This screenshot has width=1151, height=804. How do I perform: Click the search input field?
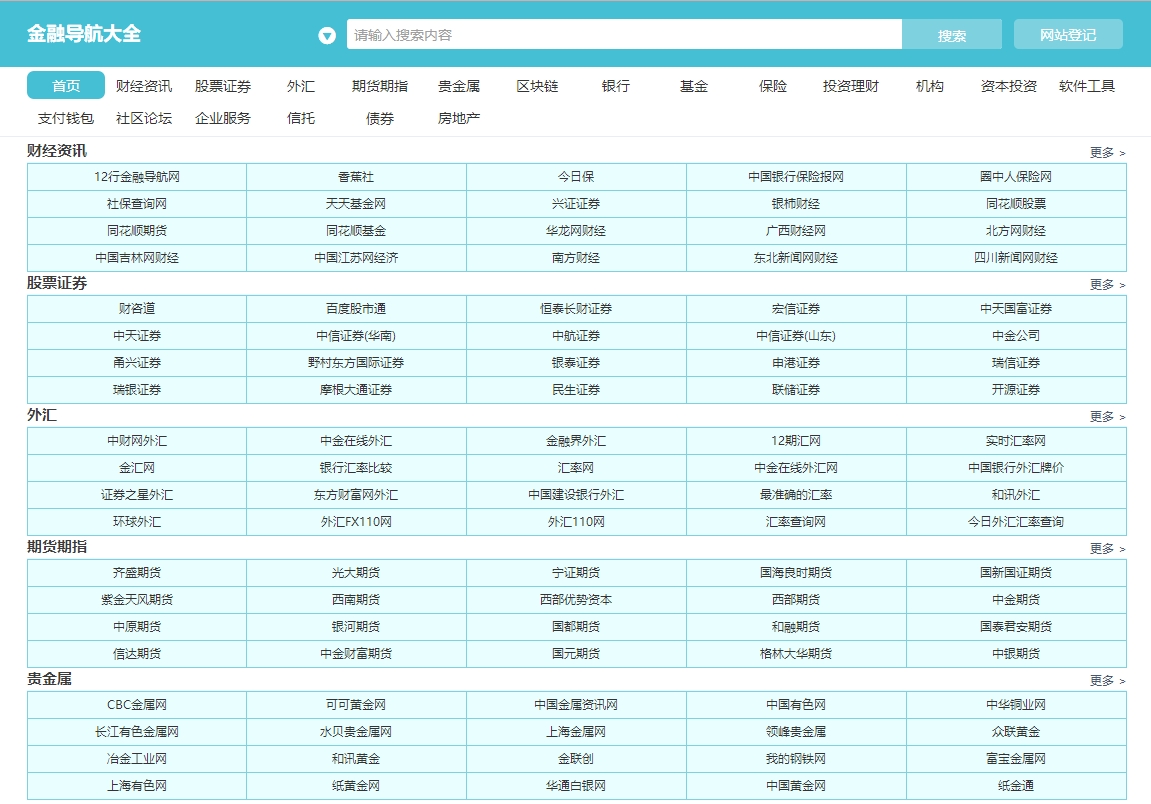coord(624,35)
